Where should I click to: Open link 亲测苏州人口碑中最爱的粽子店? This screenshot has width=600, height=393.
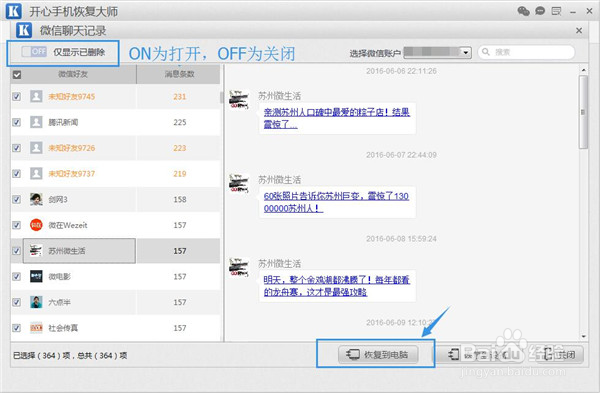coord(337,118)
